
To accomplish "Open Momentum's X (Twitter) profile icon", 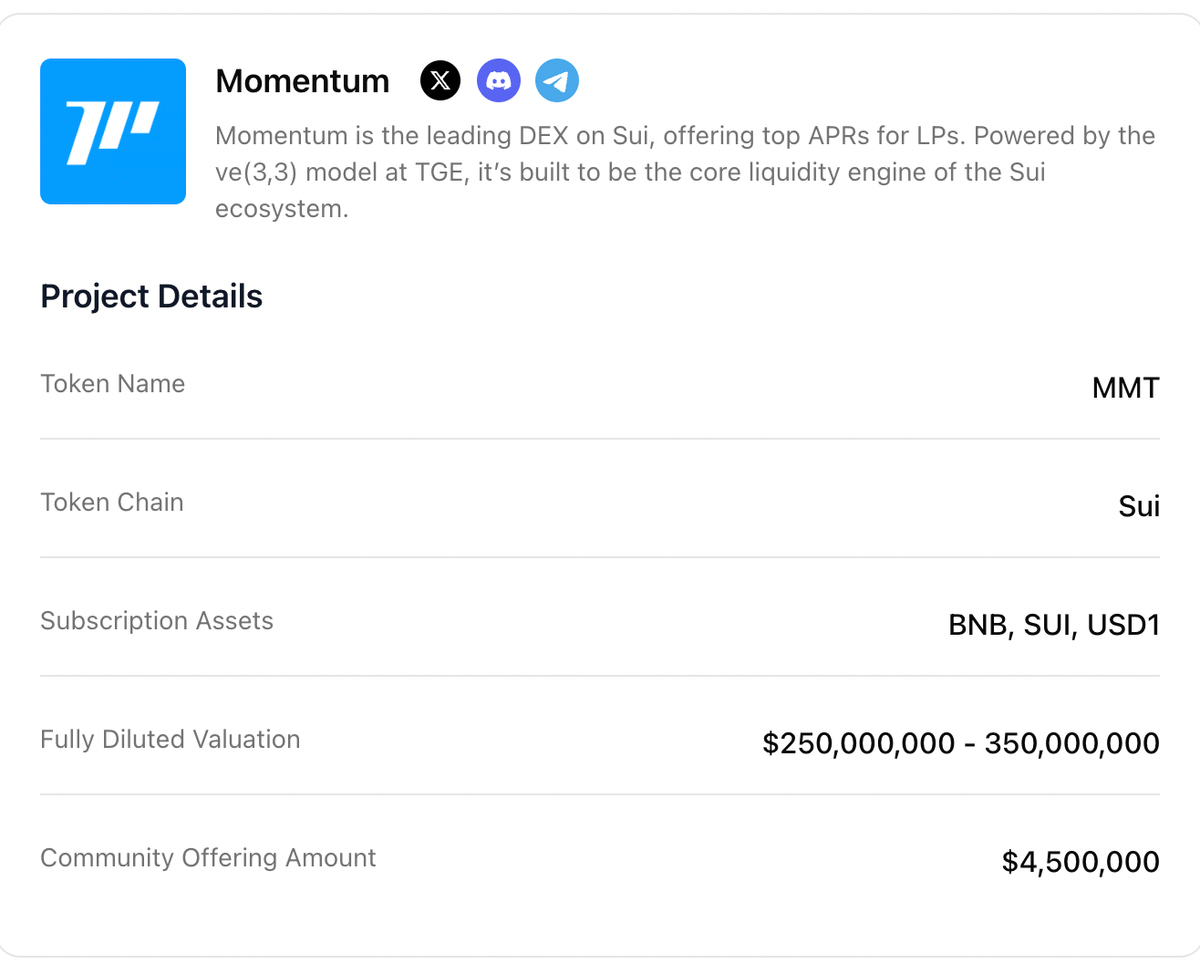I will (441, 80).
